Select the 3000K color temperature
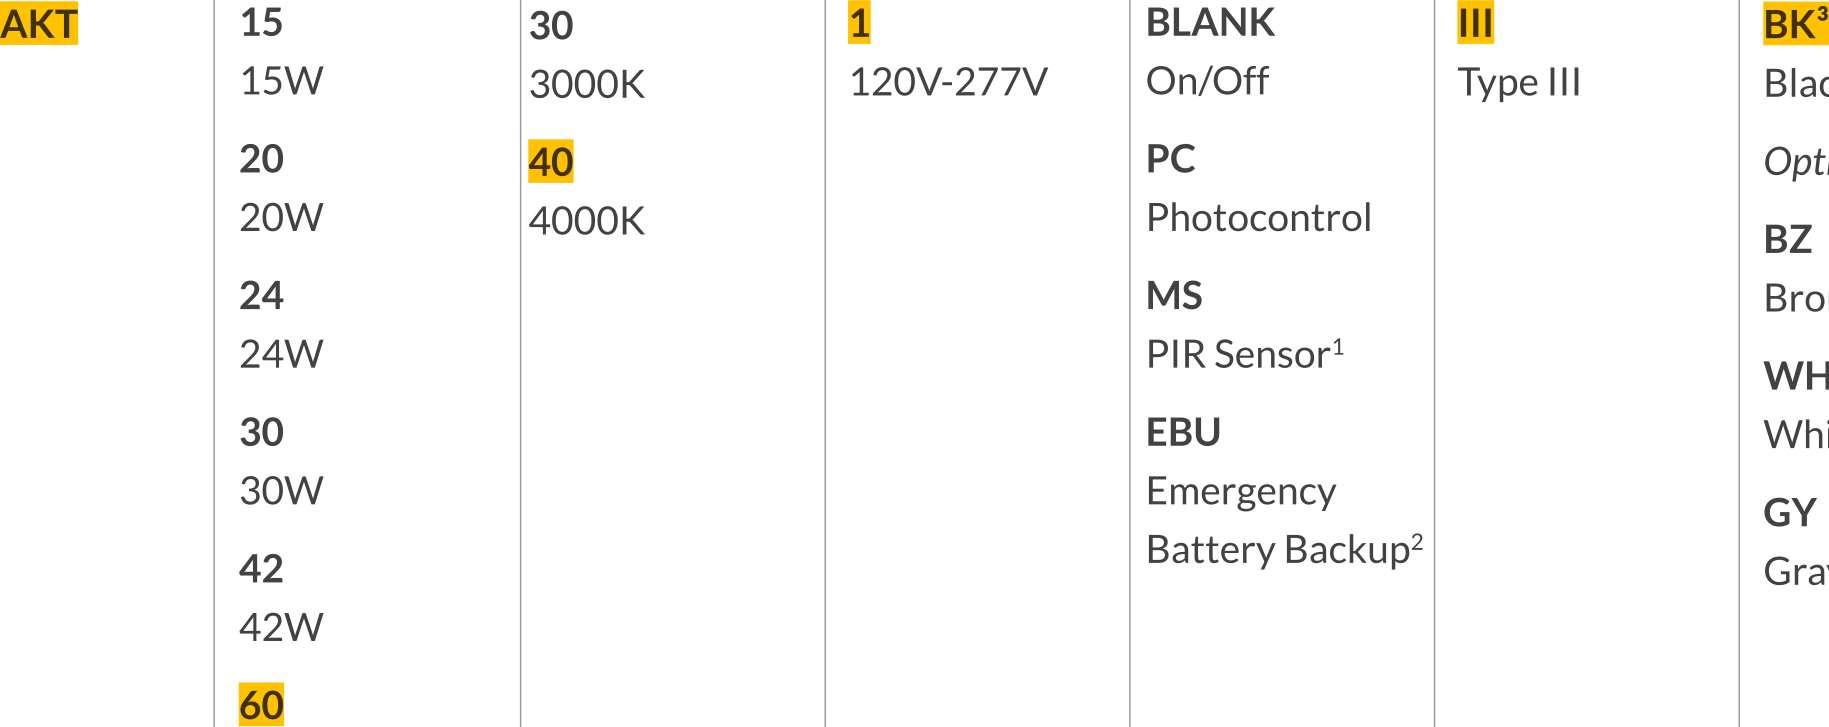This screenshot has height=727, width=1829. [587, 84]
